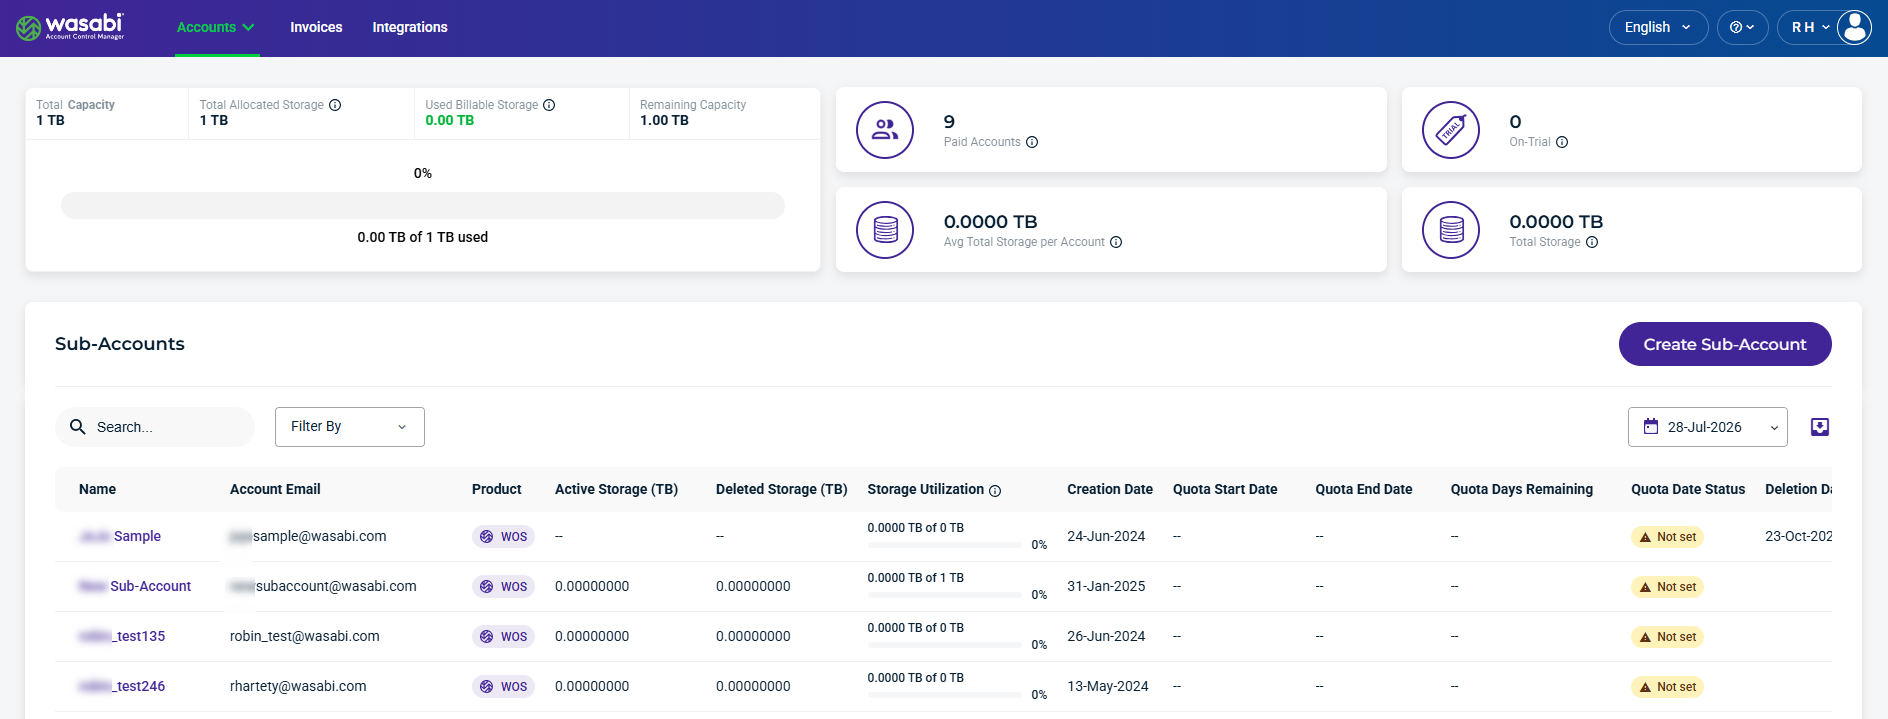Viewport: 1888px width, 719px height.
Task: Click info icon beside Total Allocated Storage
Action: (x=335, y=105)
